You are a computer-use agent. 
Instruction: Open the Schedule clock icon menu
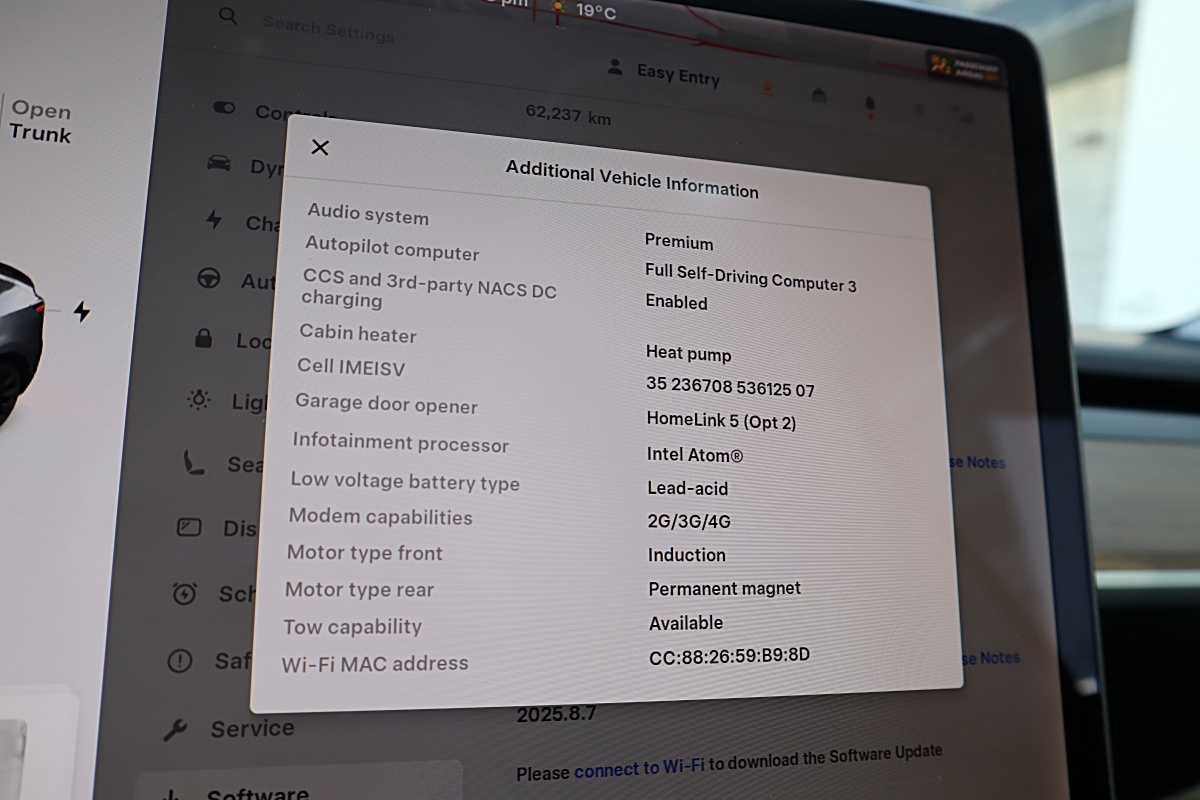coord(184,593)
